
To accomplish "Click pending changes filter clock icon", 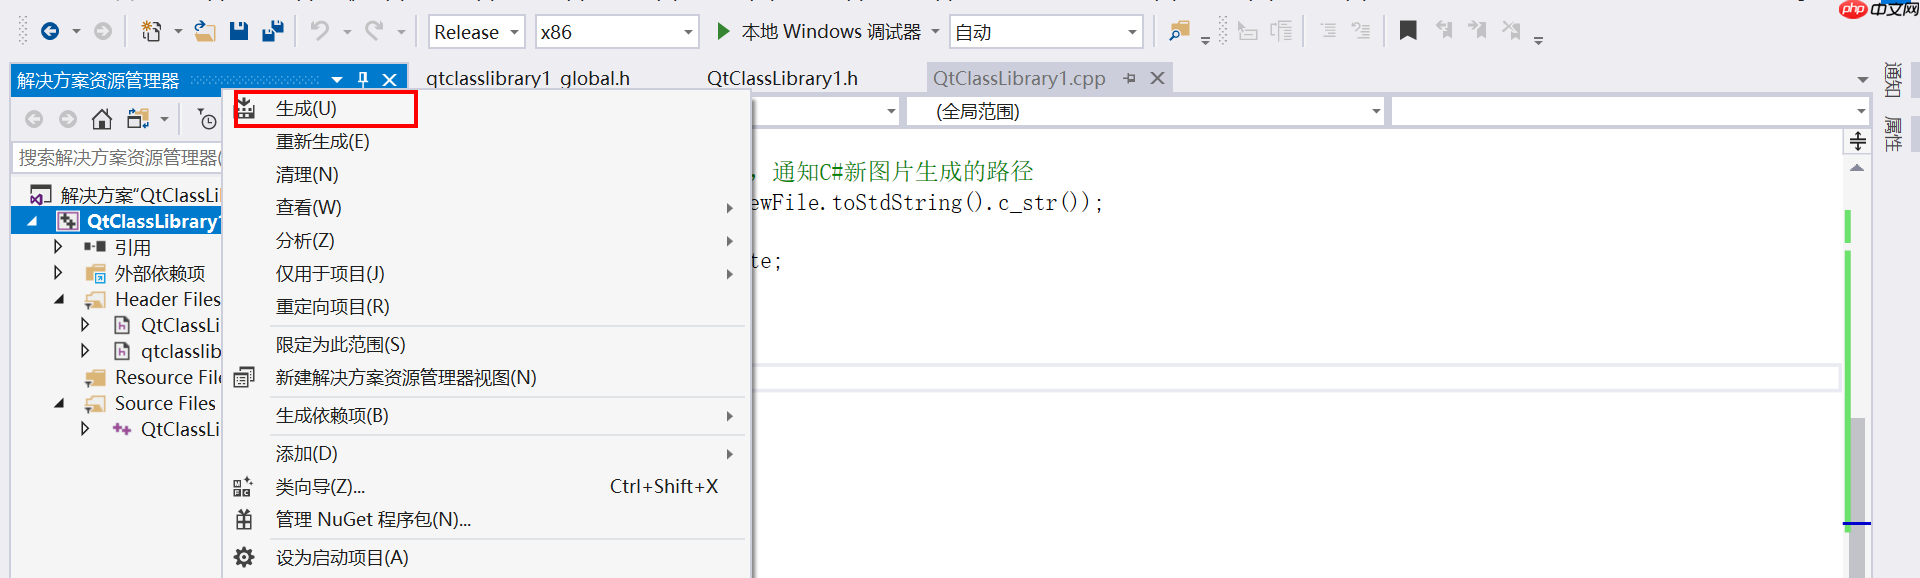I will pos(207,120).
